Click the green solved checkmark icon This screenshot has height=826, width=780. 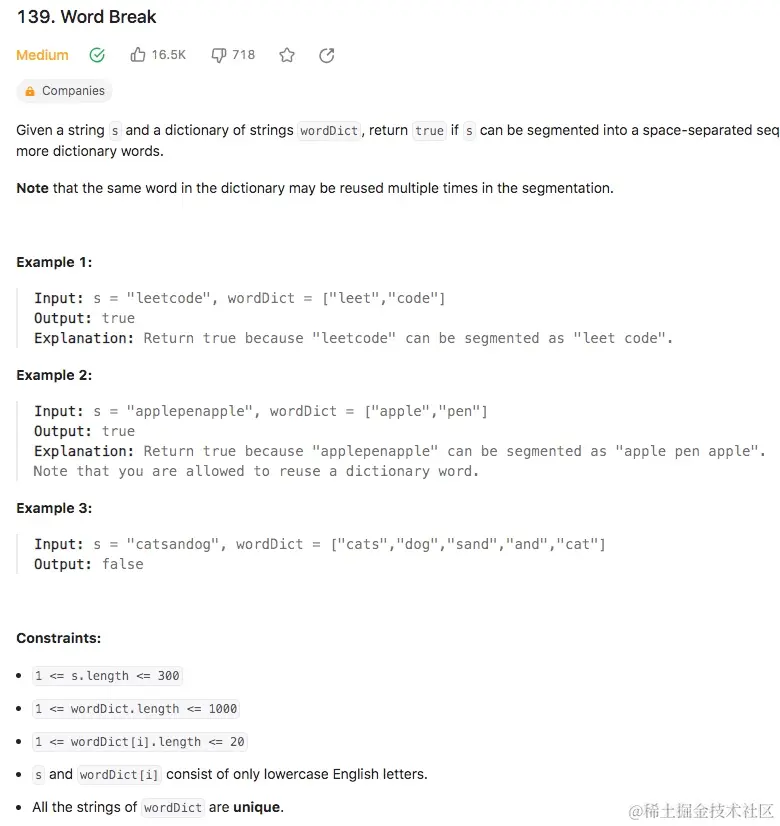click(x=97, y=55)
